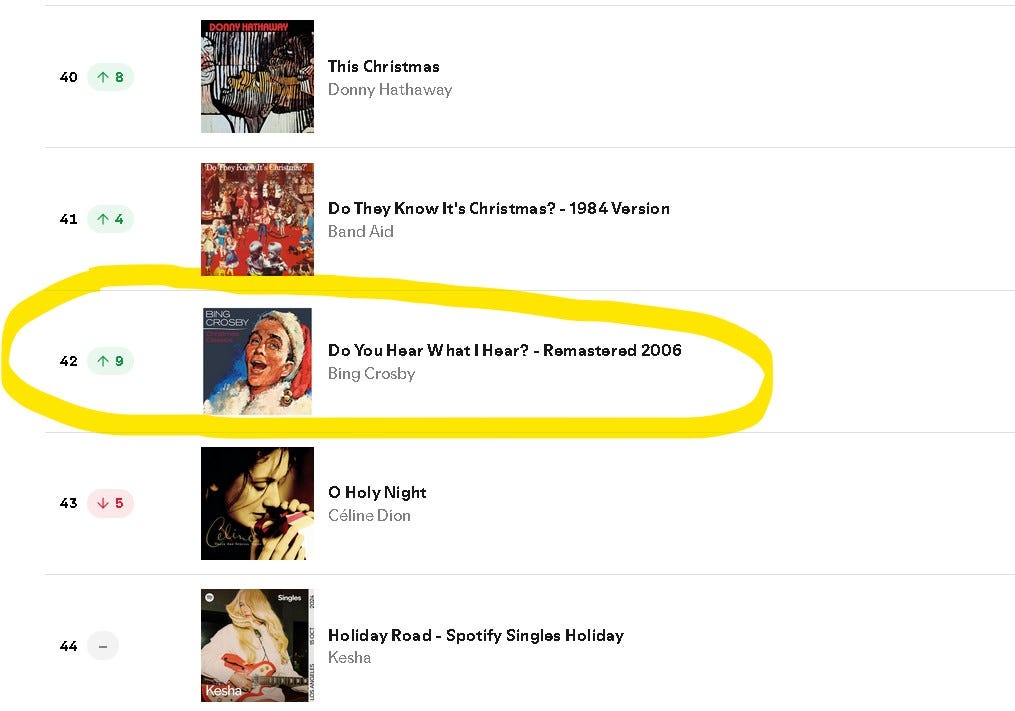Screen dimensions: 1015x711
Task: Click the up 8 rank change badge
Action: (x=110, y=77)
